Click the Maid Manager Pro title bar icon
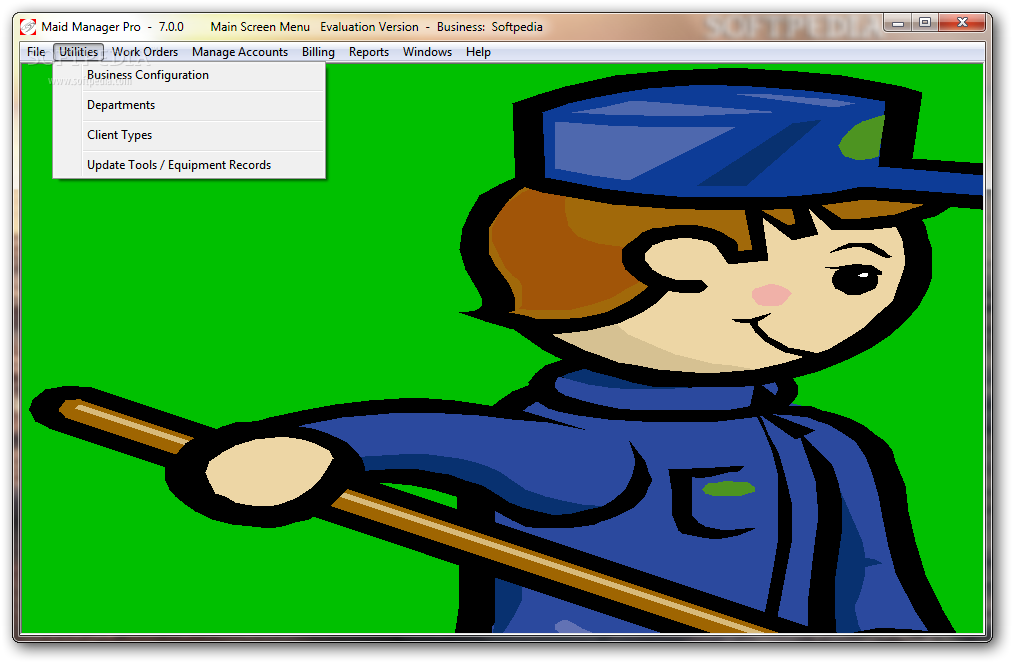The width and height of the screenshot is (1013, 663). click(x=28, y=26)
